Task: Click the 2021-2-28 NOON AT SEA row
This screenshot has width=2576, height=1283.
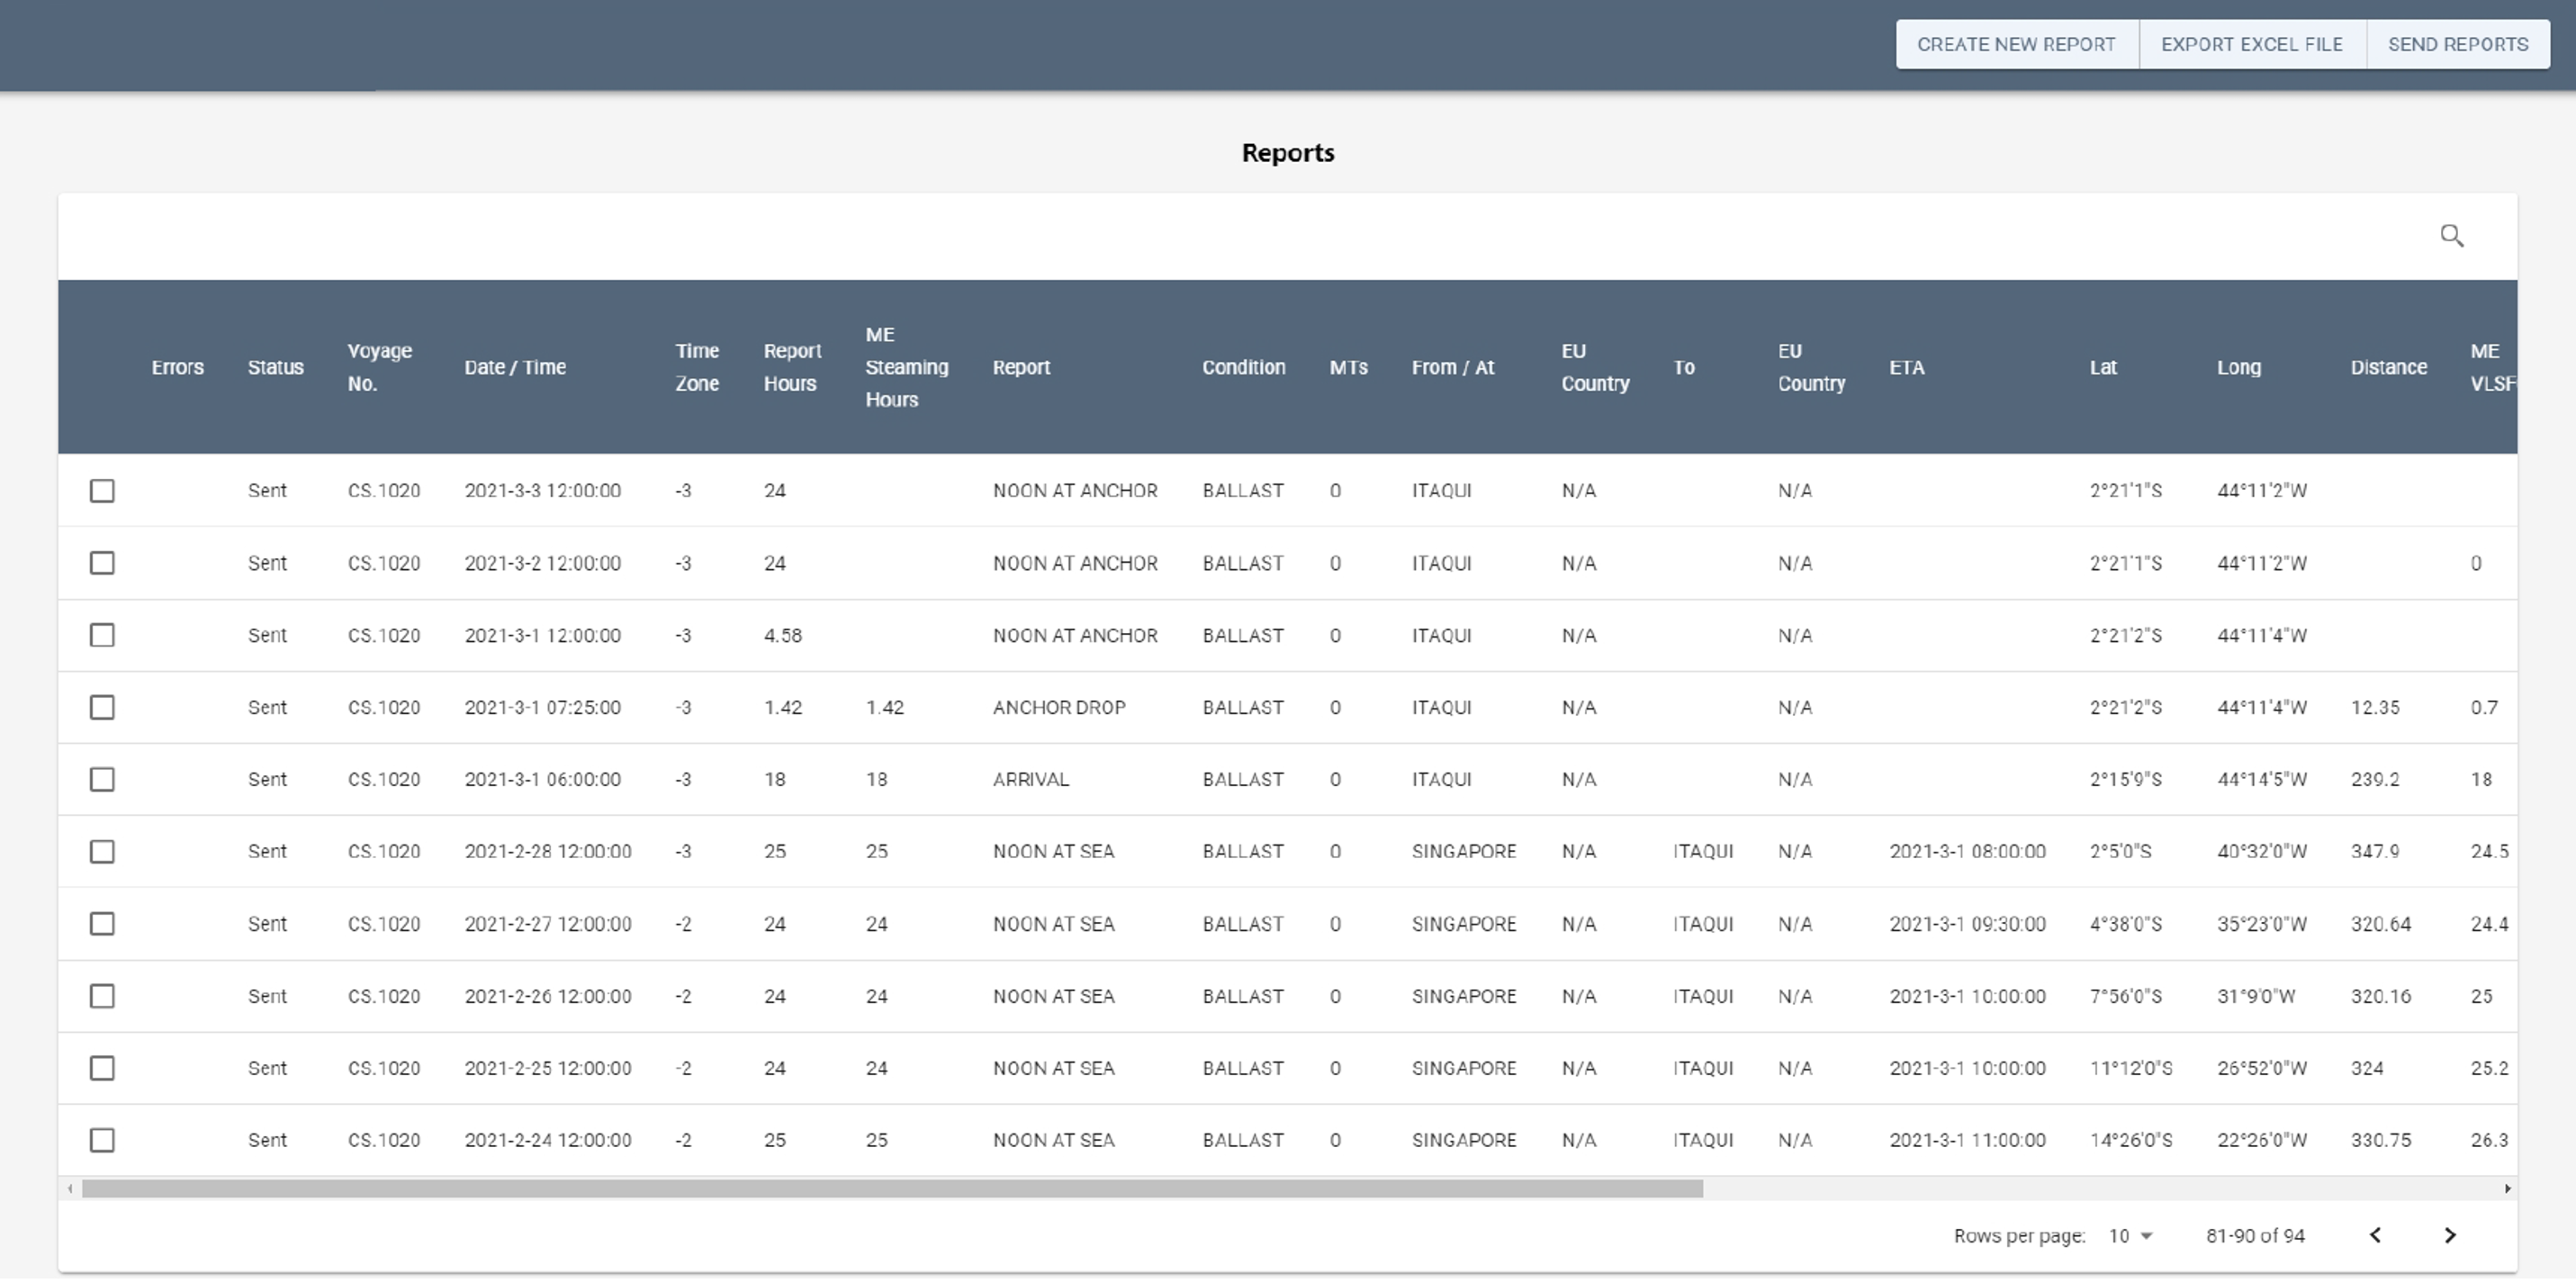Action: [1052, 852]
